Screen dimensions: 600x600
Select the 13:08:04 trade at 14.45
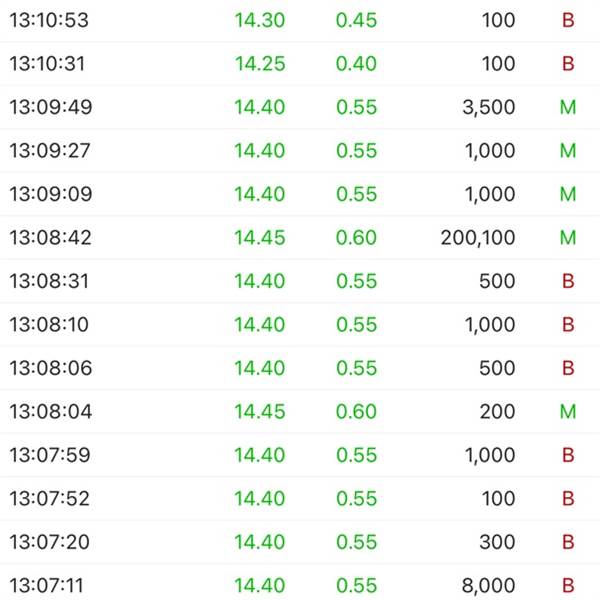(300, 411)
